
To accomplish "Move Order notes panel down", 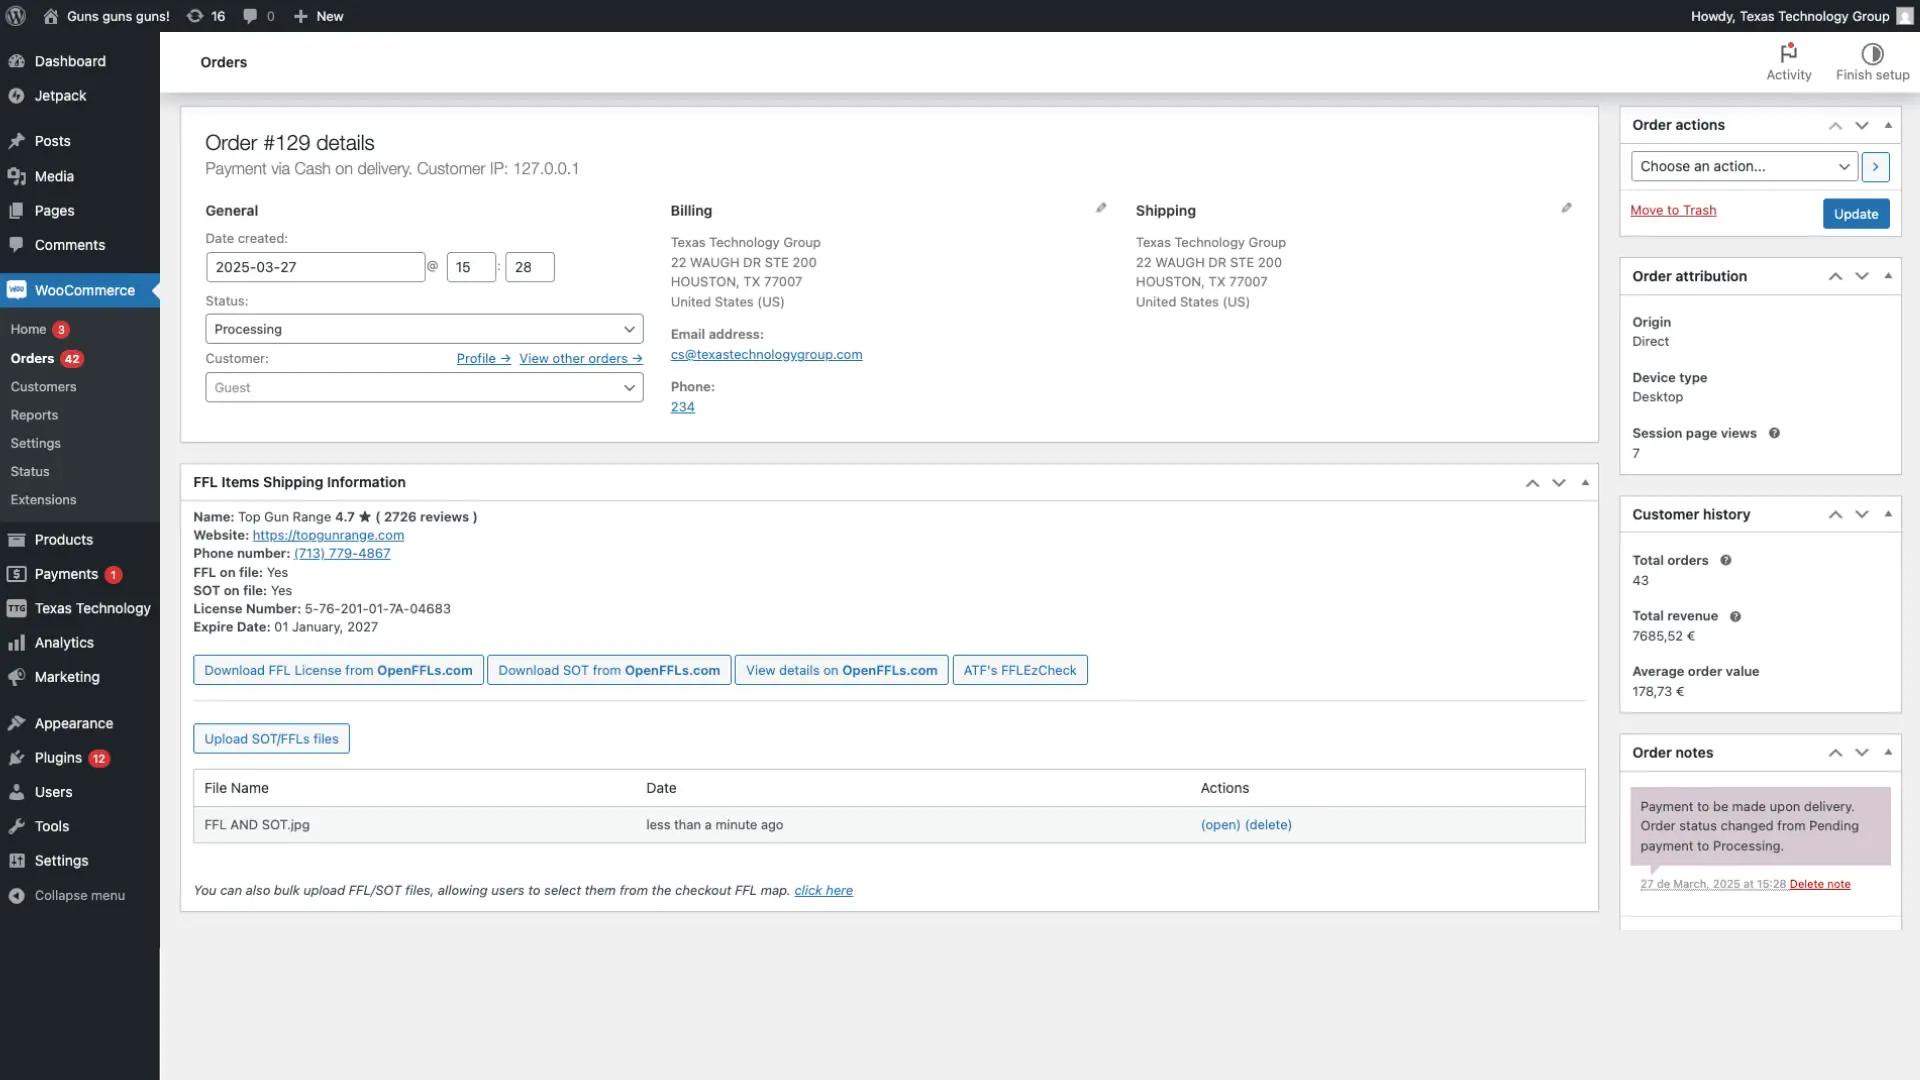I will [x=1861, y=752].
